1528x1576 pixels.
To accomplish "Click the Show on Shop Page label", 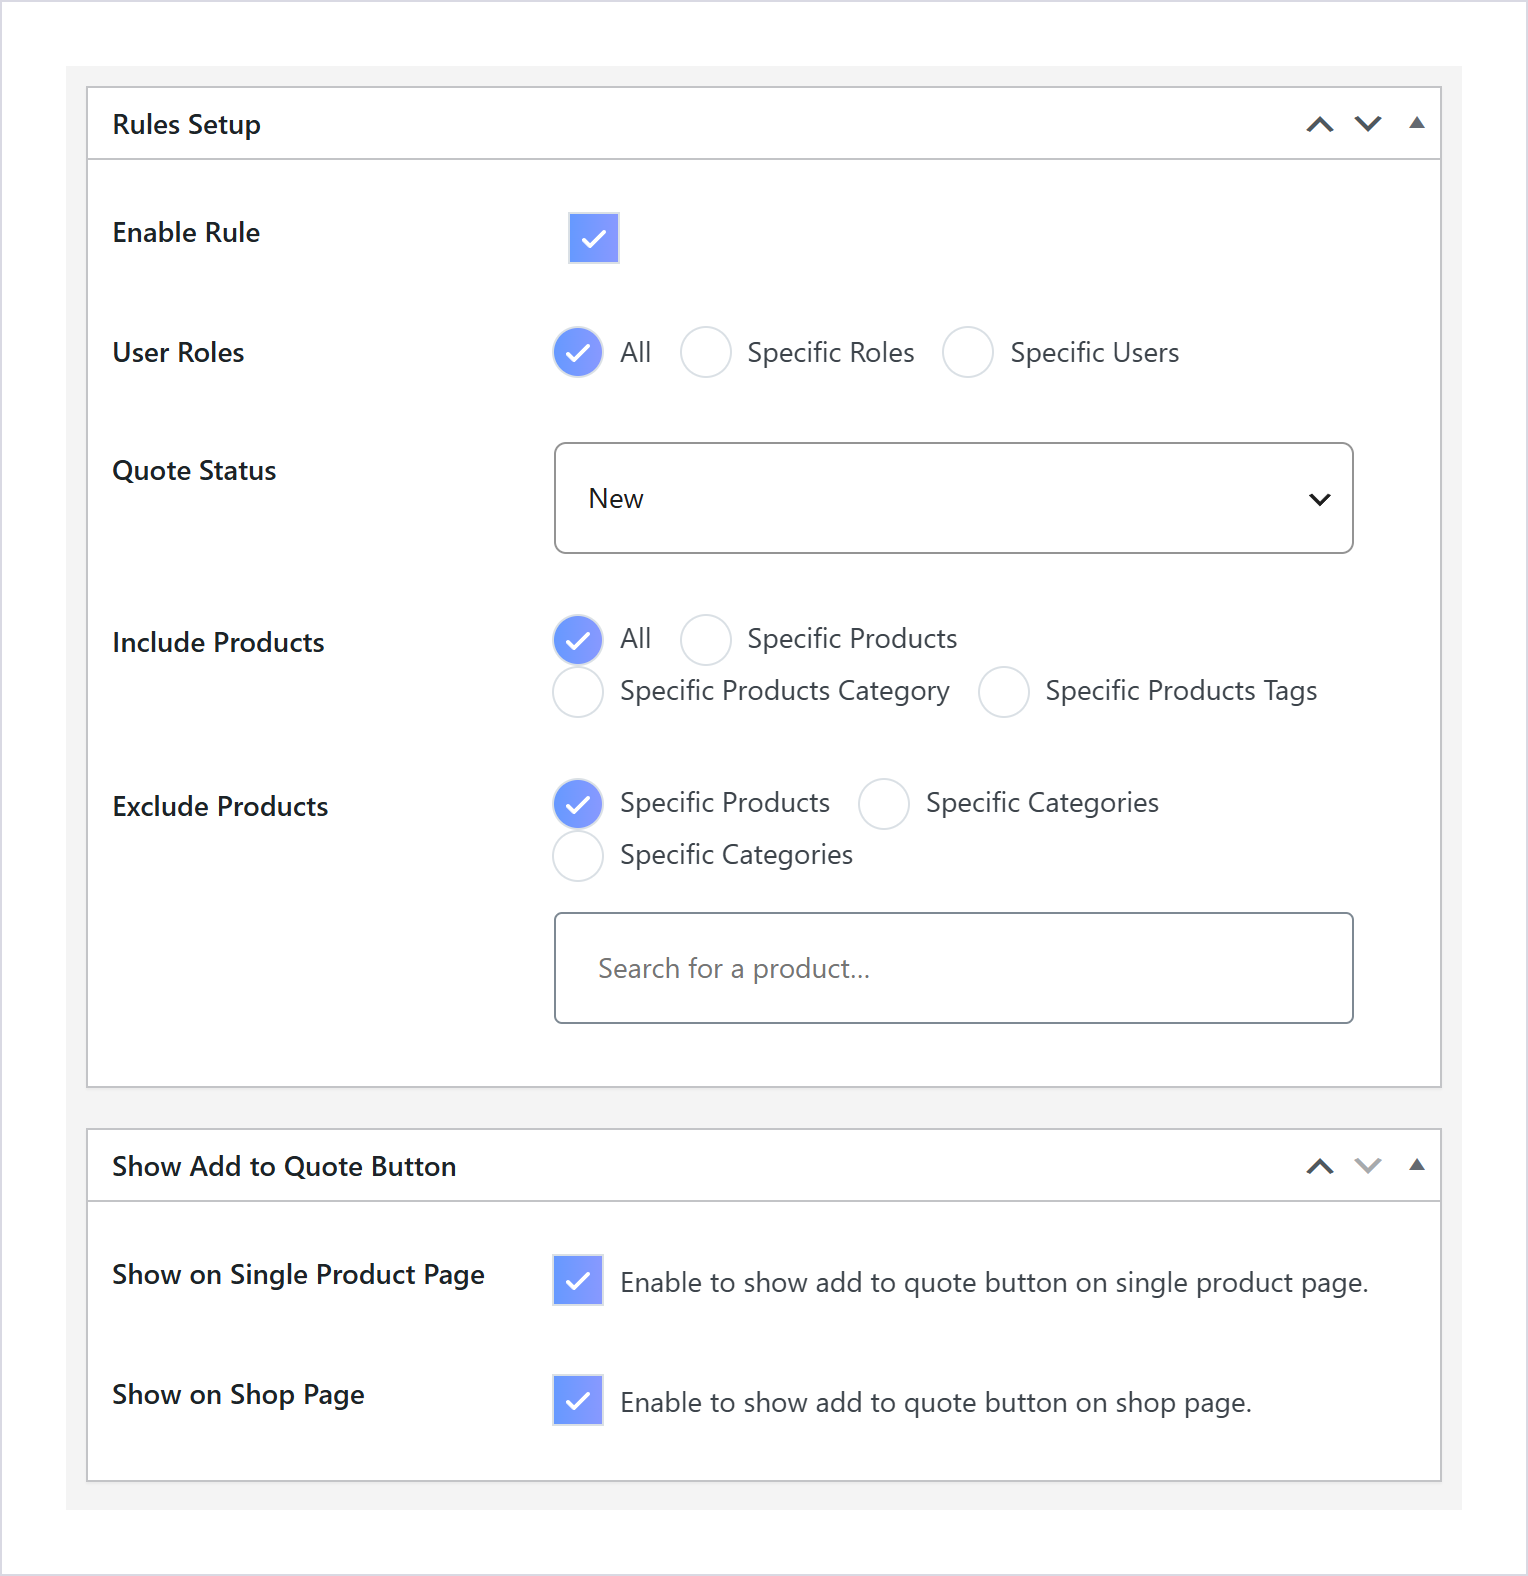I will click(238, 1395).
